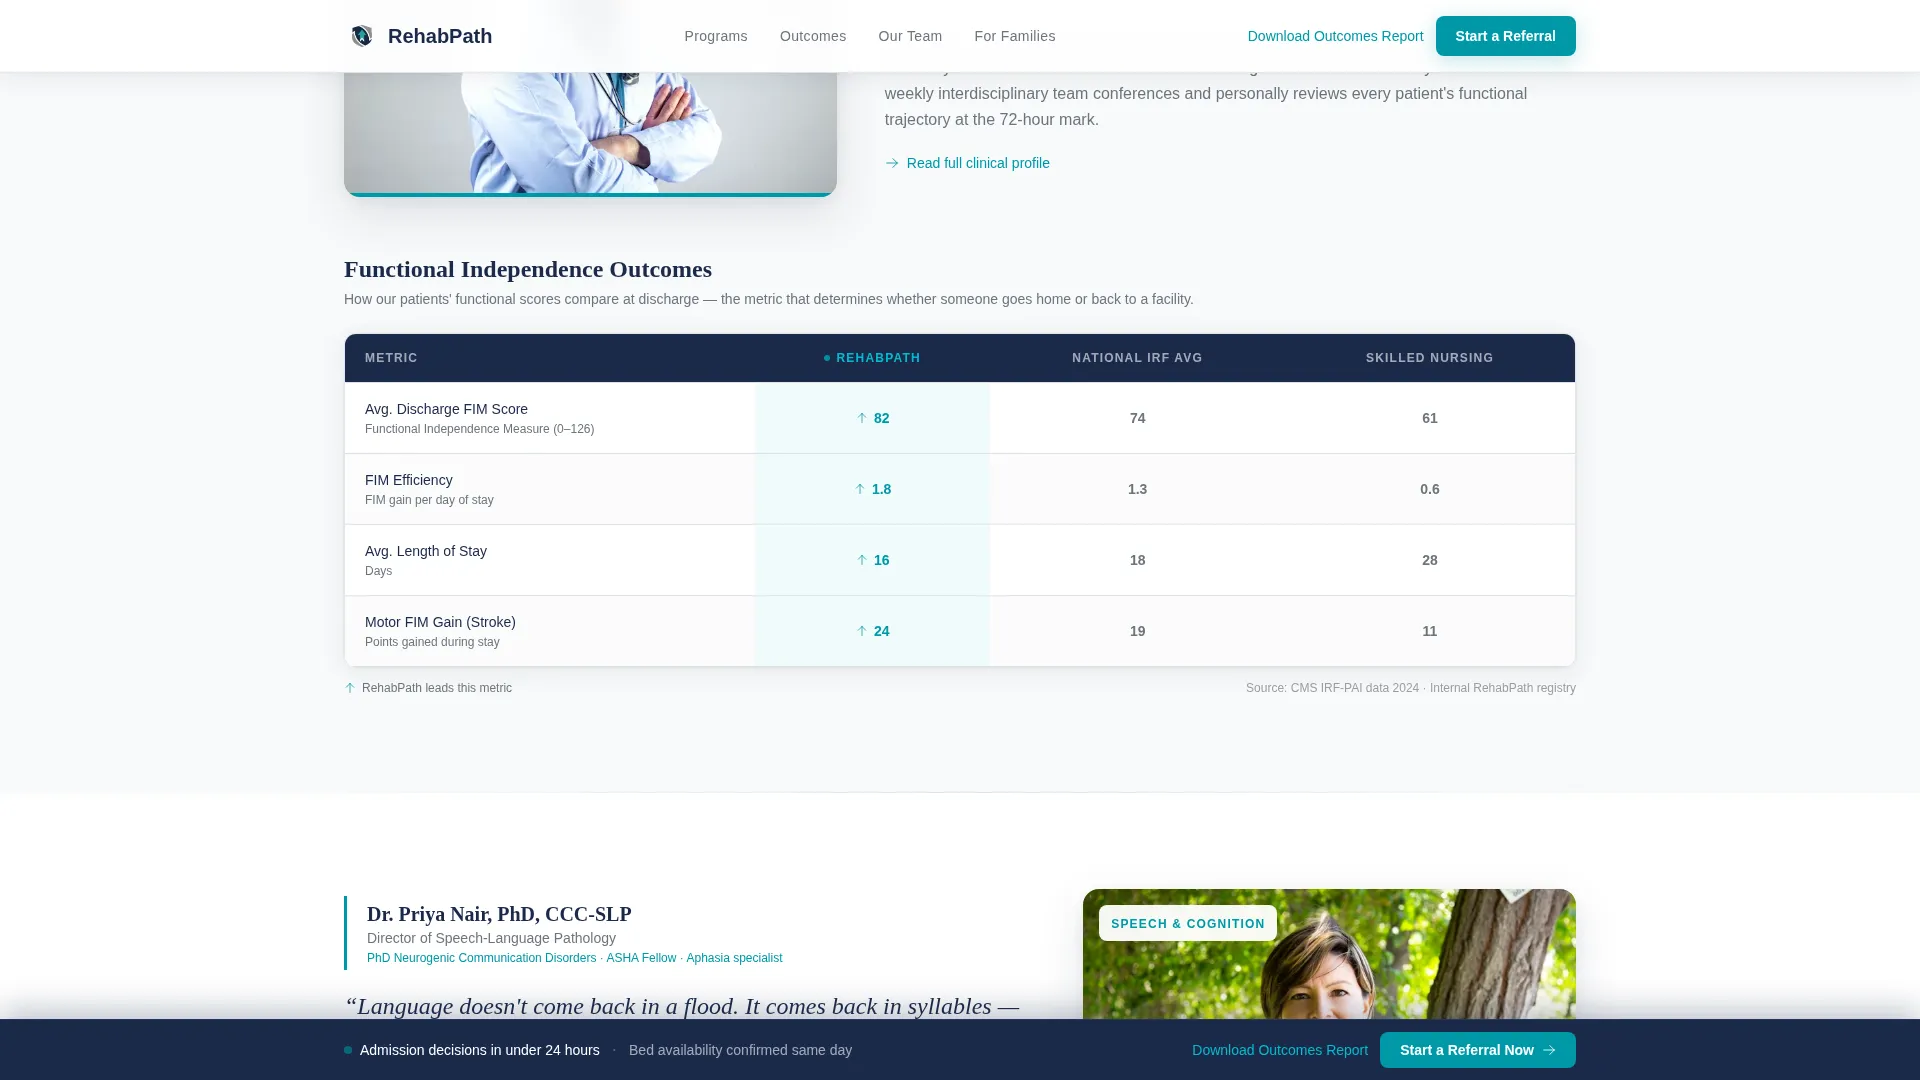Click Bed availability confirmed same day text
The width and height of the screenshot is (1920, 1080).
[740, 1050]
